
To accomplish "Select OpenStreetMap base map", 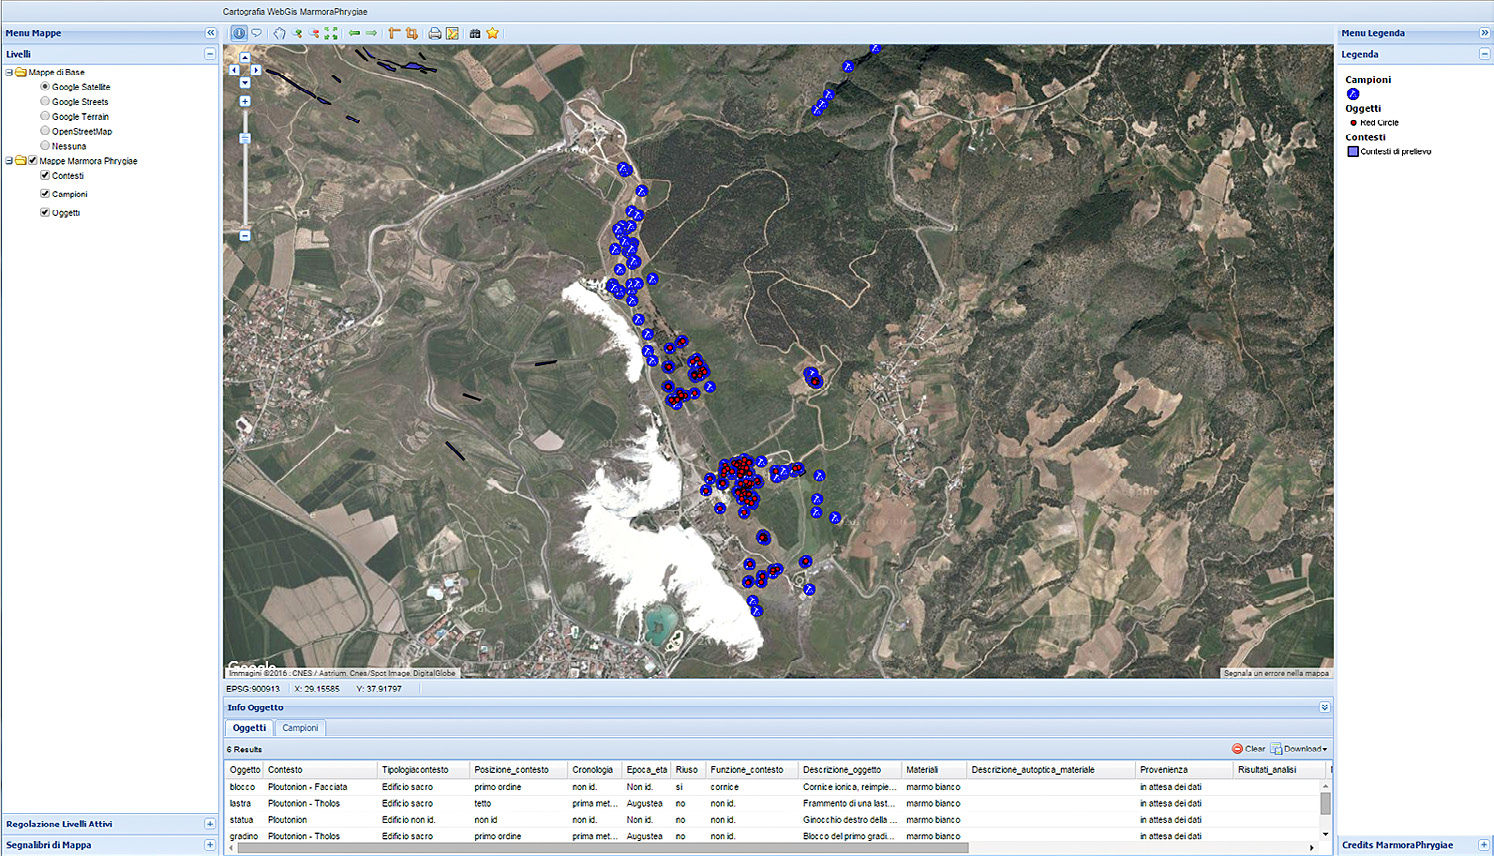I will coord(45,131).
